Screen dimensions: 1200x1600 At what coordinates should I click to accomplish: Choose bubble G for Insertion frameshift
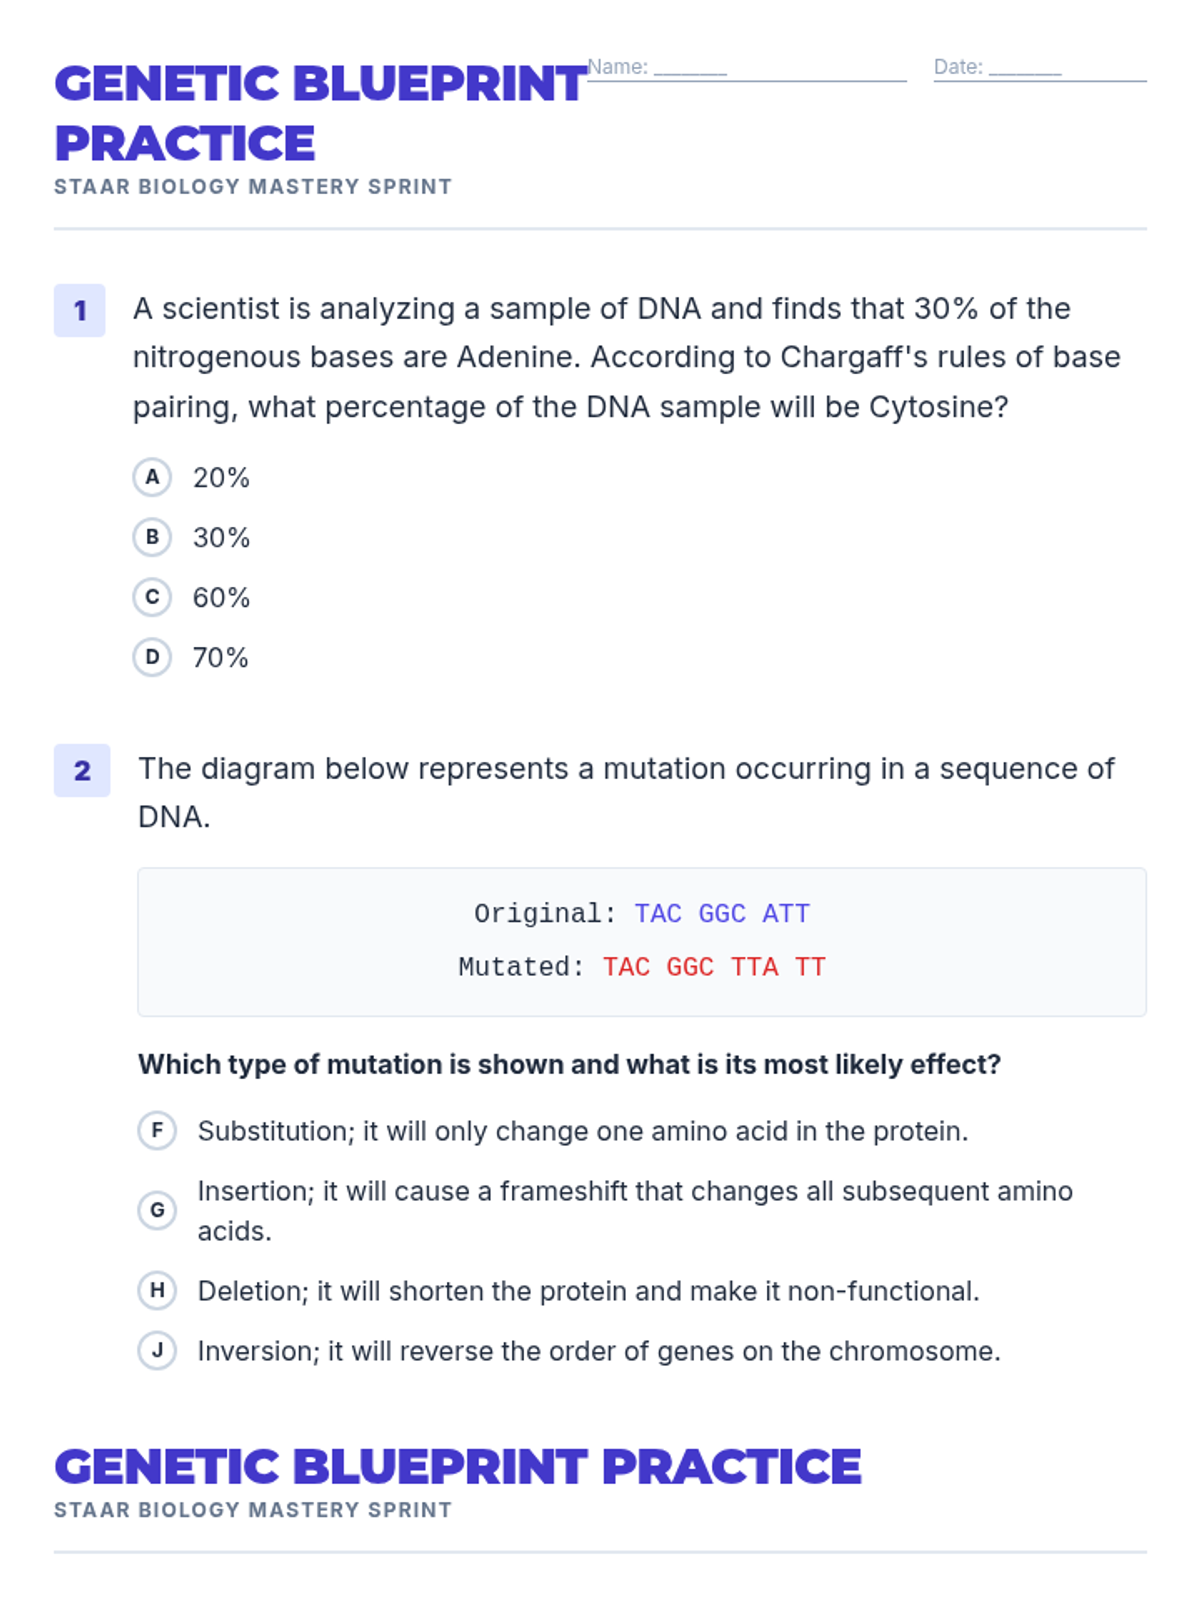click(x=157, y=1210)
